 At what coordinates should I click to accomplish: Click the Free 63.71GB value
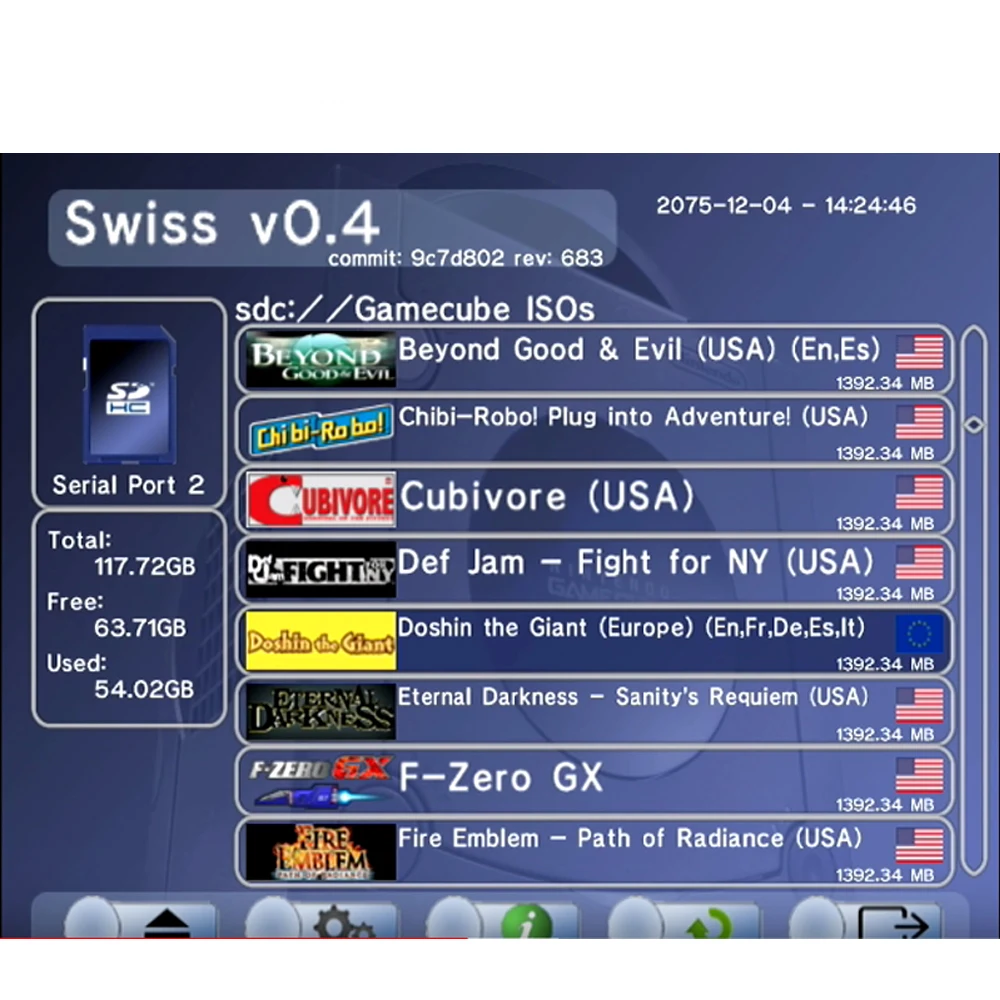click(x=140, y=628)
